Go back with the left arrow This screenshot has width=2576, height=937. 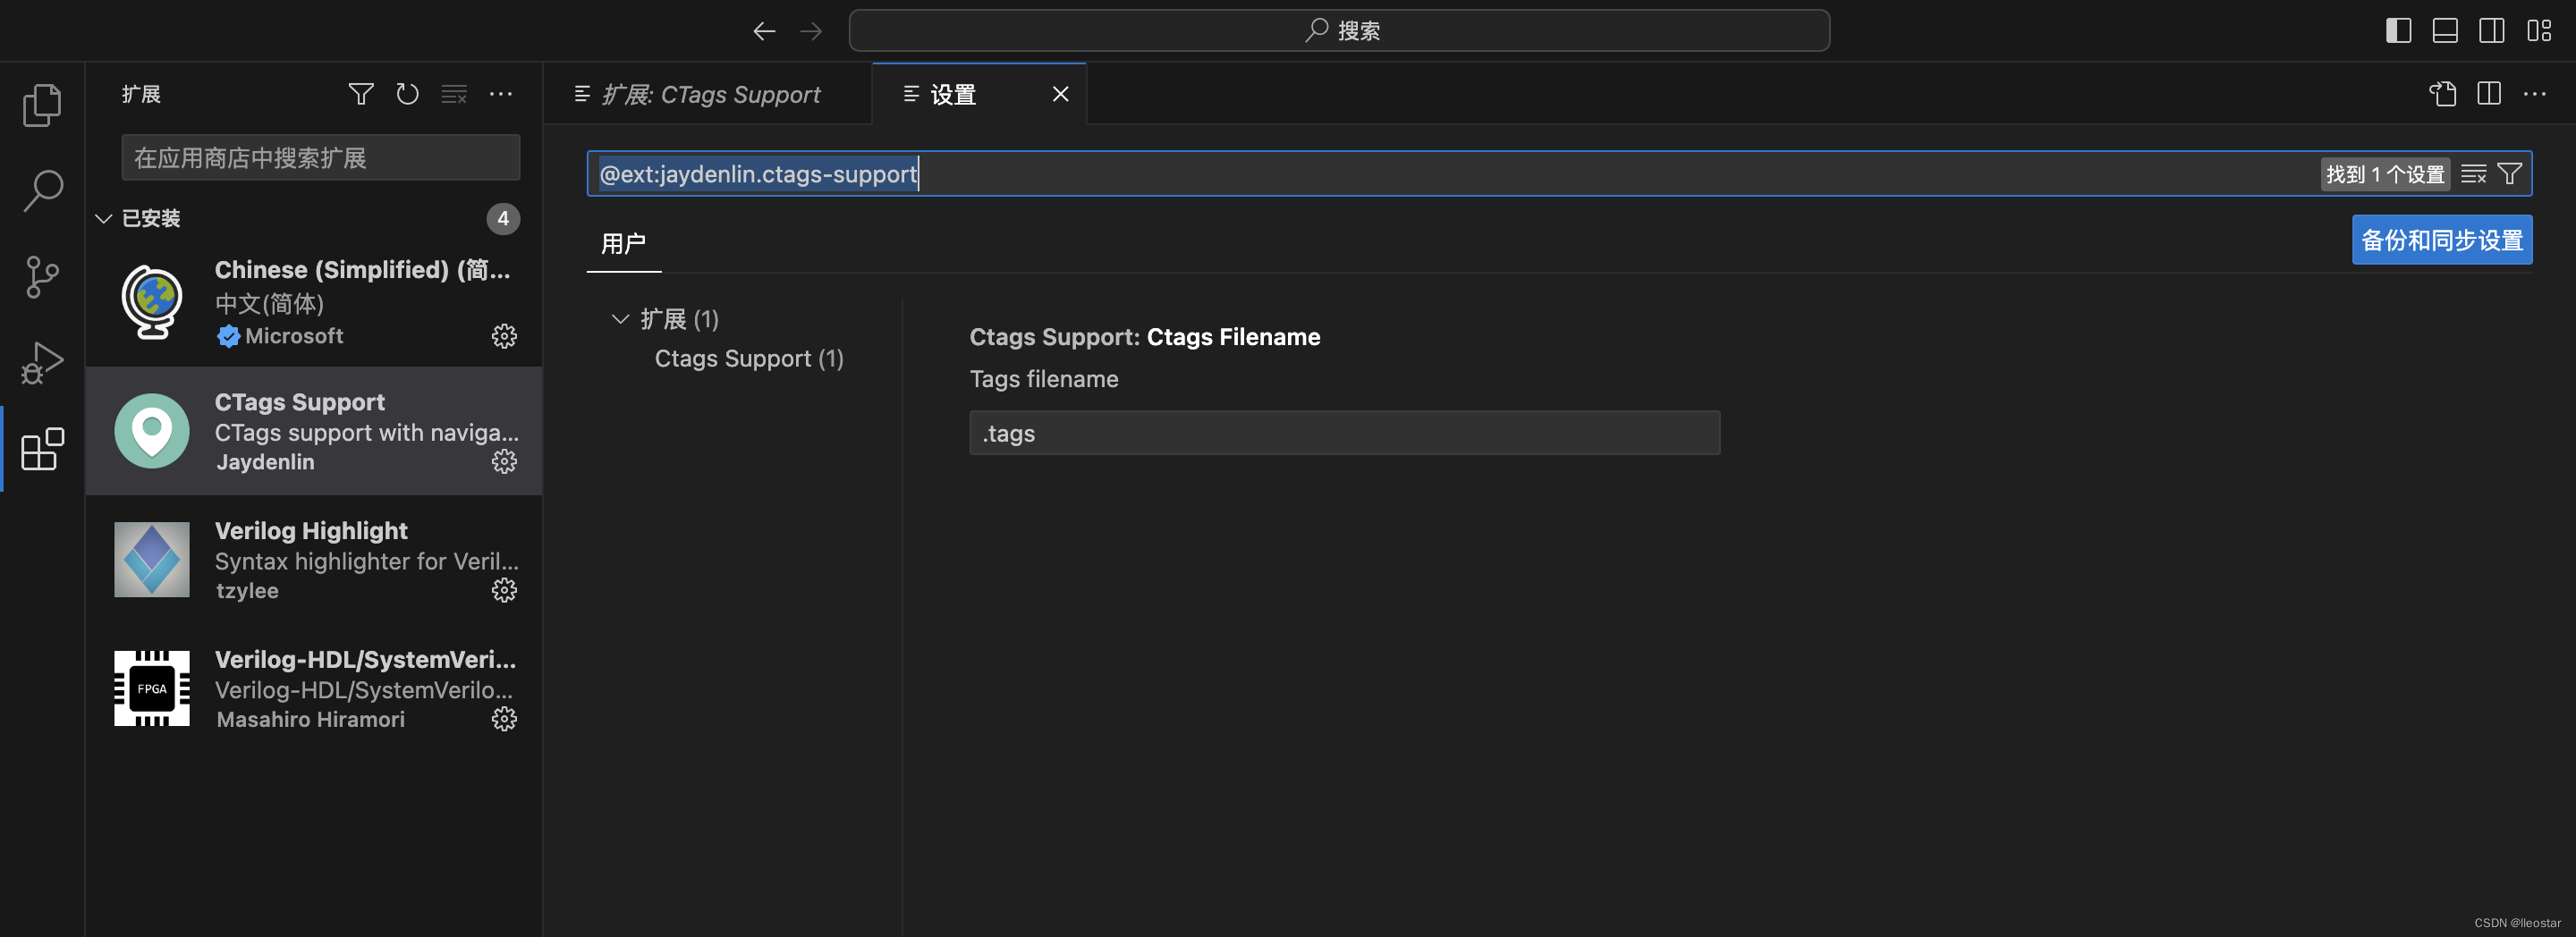point(764,31)
